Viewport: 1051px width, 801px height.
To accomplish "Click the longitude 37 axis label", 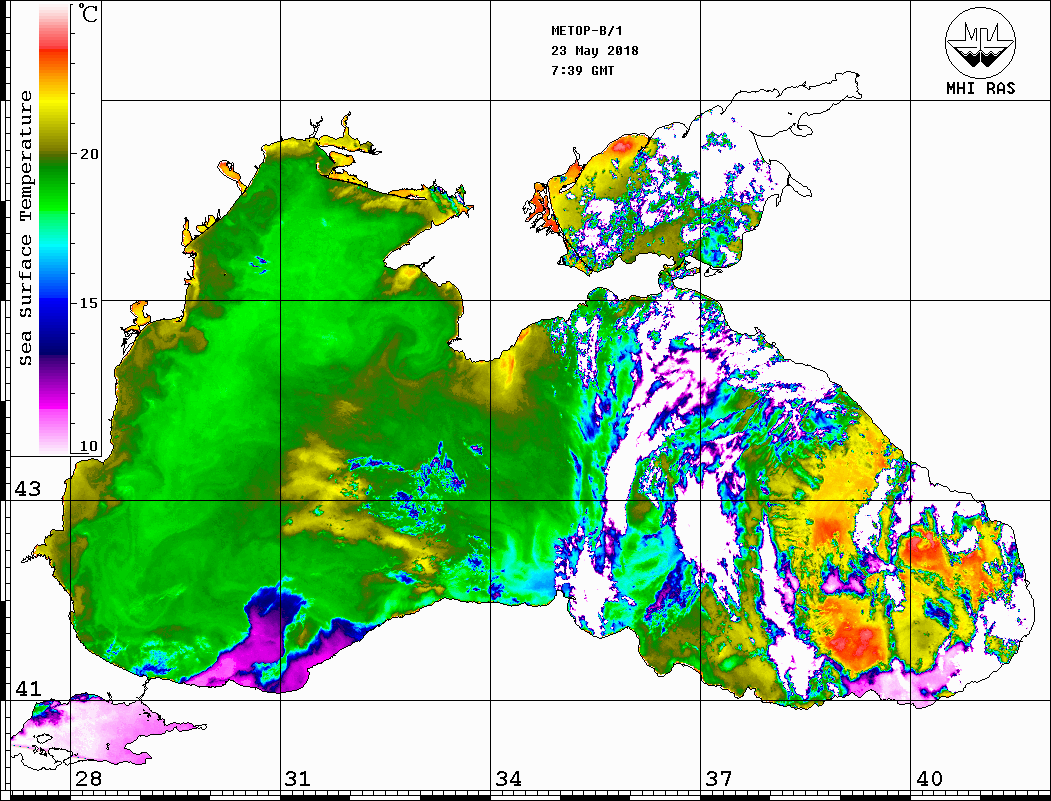I will click(719, 779).
